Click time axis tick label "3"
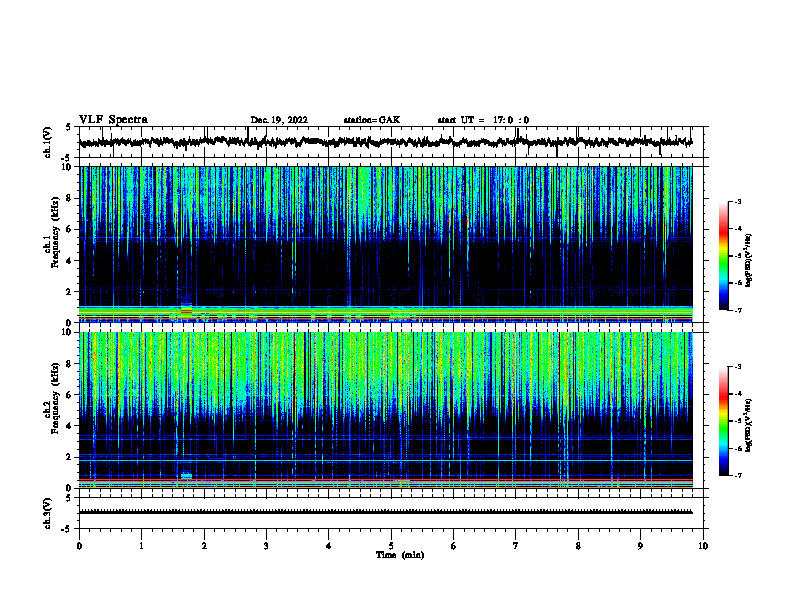This screenshot has width=792, height=612. point(266,546)
